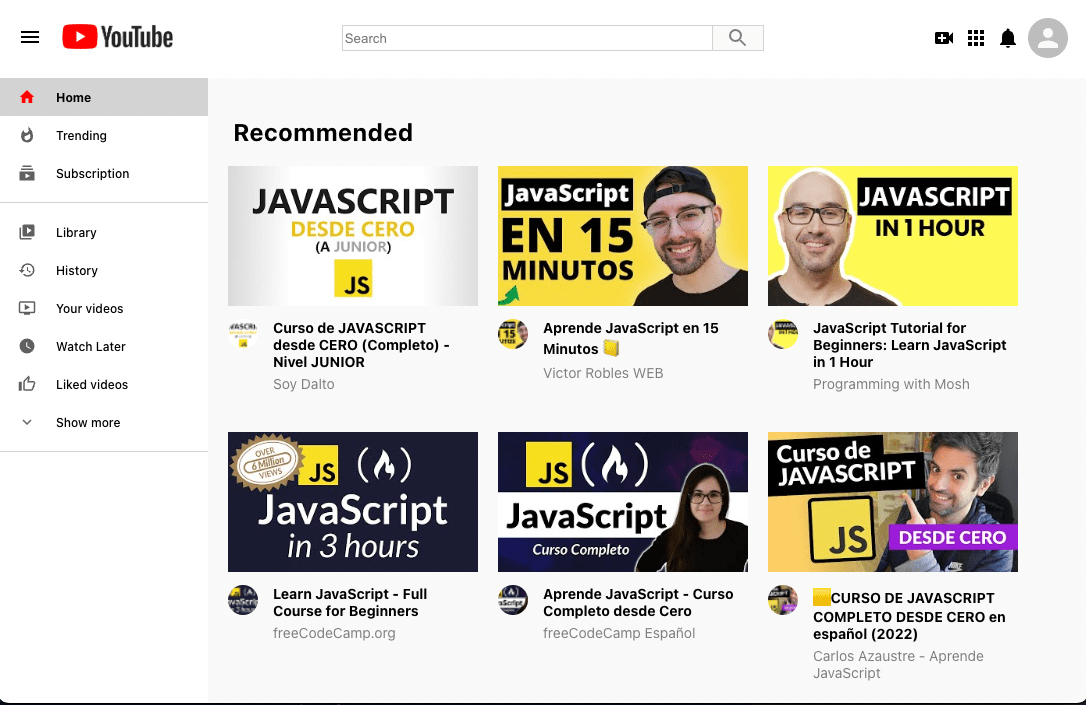Click Soy Dalto channel name

pos(303,384)
